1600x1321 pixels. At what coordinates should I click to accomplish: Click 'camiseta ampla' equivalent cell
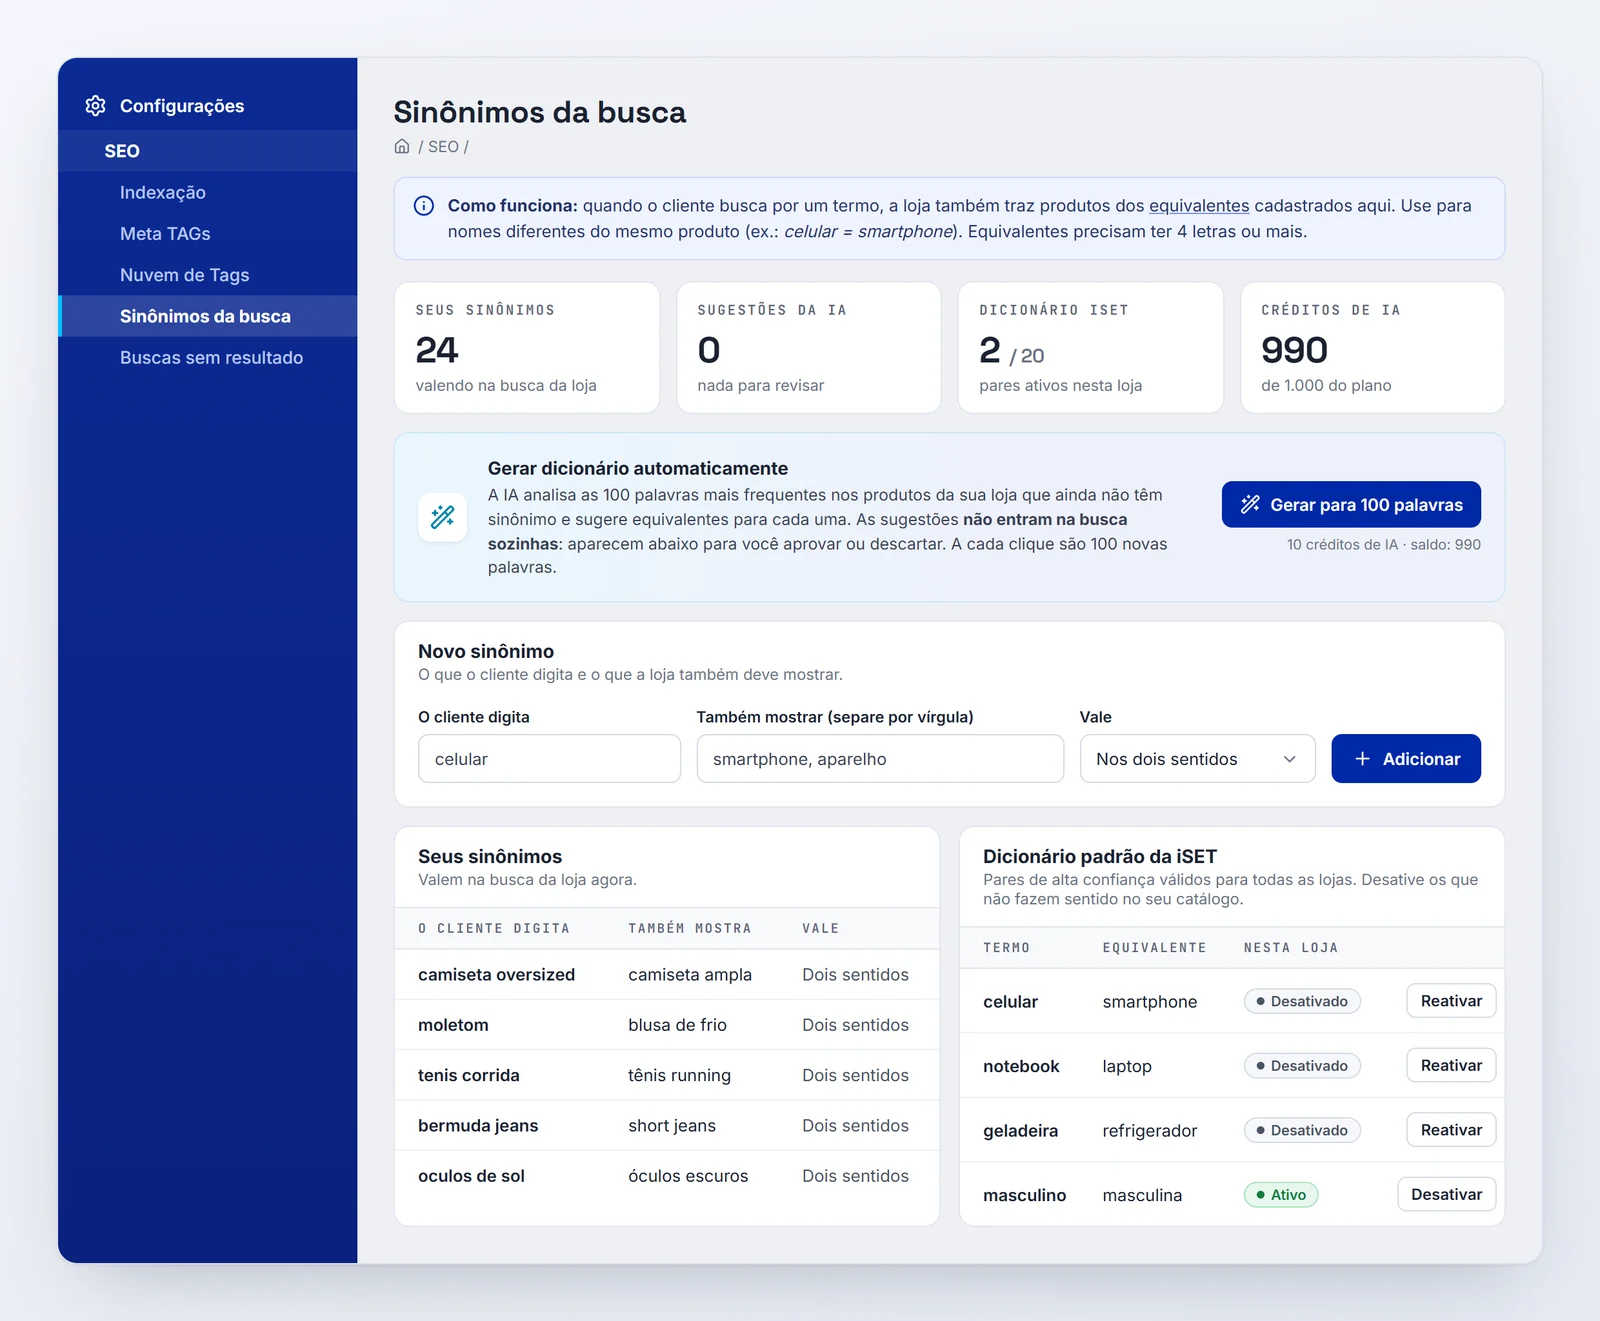tap(690, 975)
